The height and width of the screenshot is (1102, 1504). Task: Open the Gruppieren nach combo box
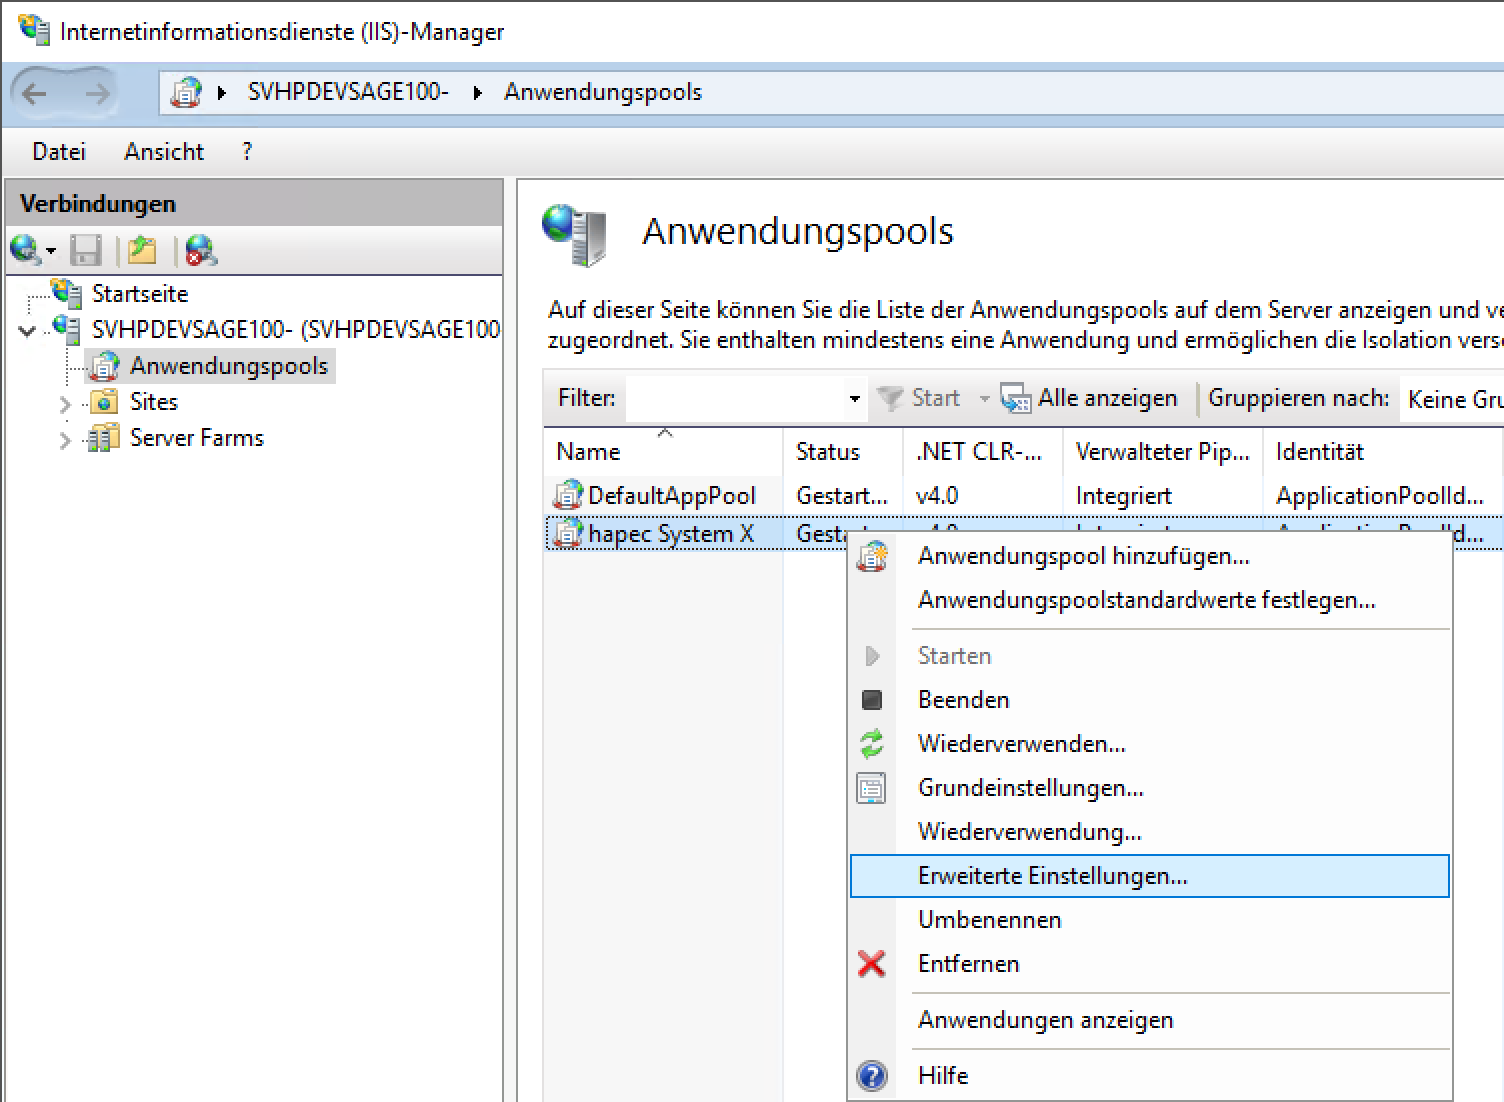(1452, 399)
